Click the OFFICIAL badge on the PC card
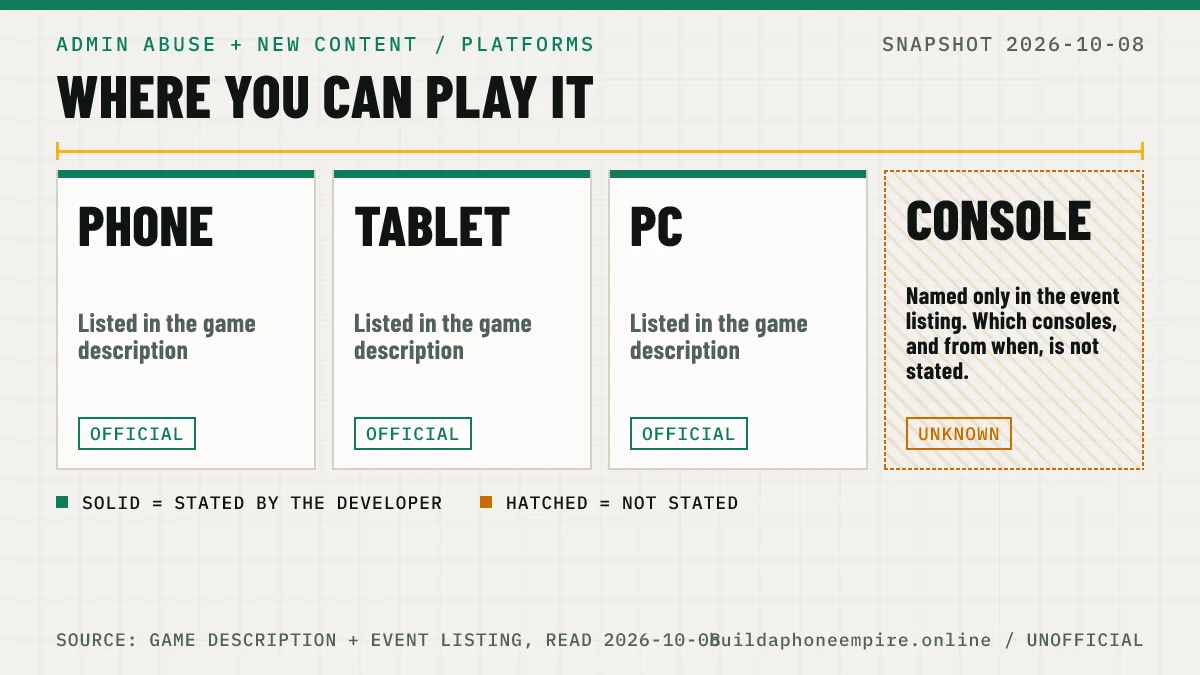1200x675 pixels. coord(689,434)
